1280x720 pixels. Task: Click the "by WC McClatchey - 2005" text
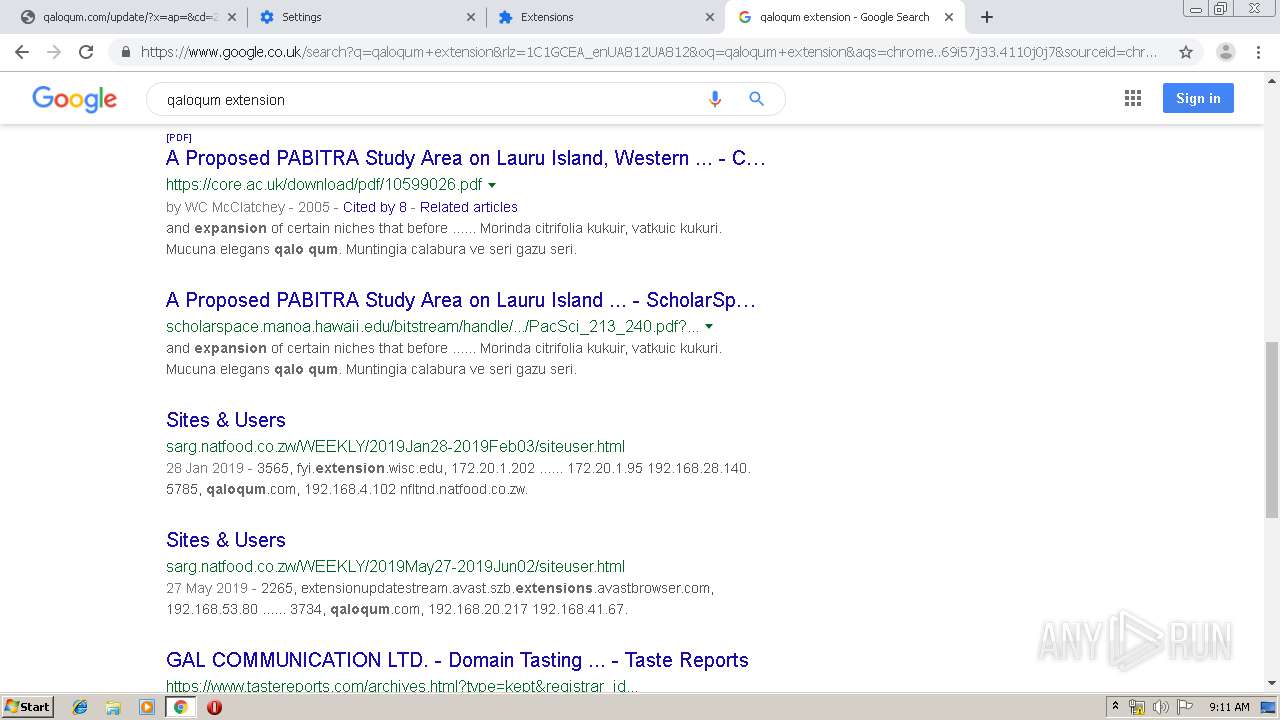[x=248, y=207]
